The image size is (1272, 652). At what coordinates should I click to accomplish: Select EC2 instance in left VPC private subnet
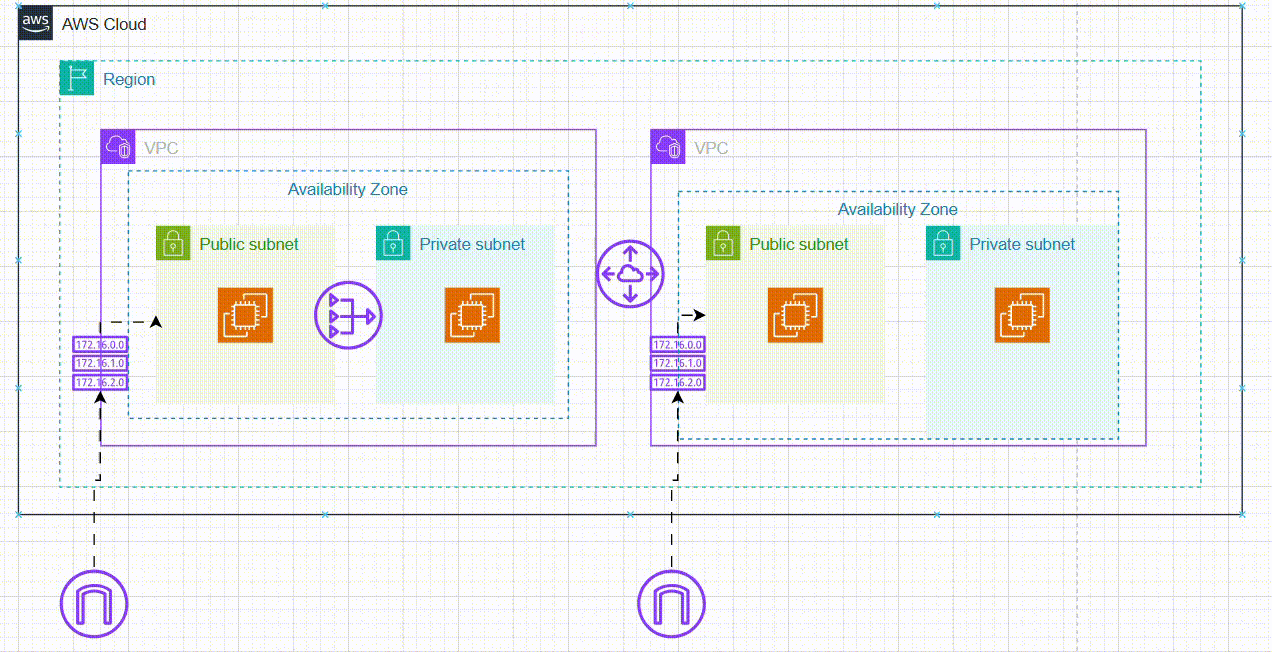click(472, 316)
